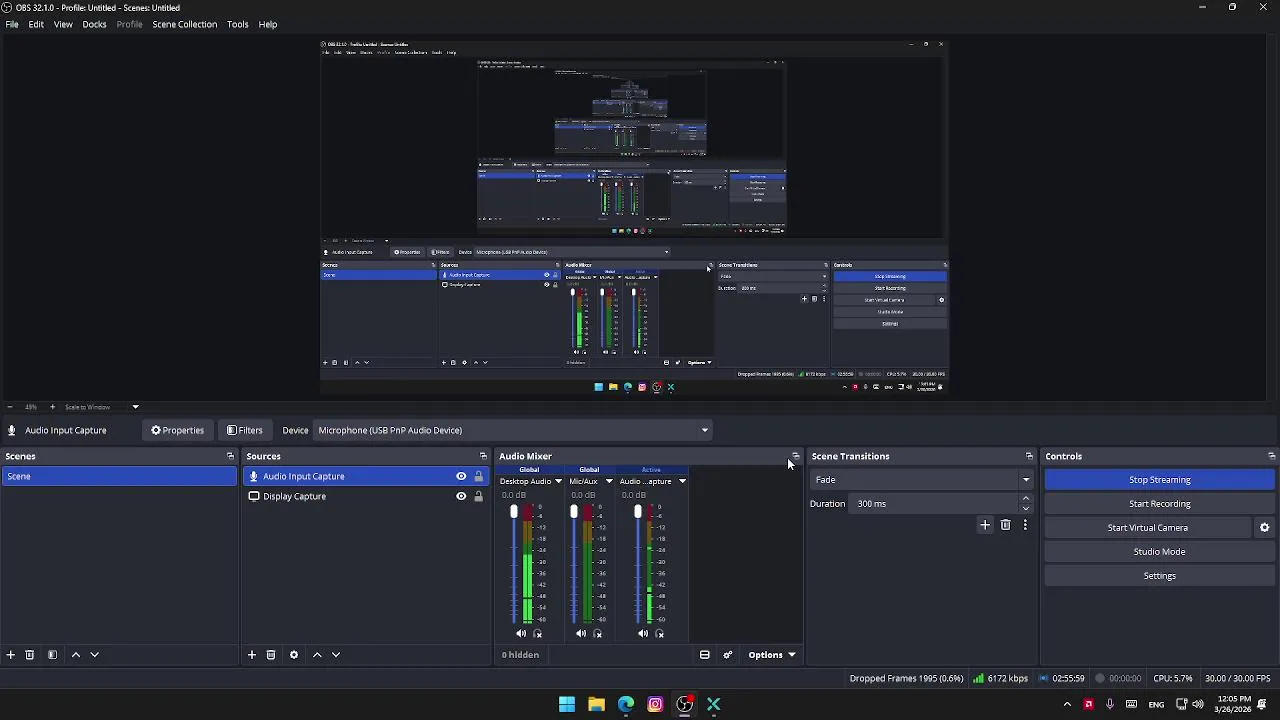Mute Desktop Audio speaker icon
This screenshot has height=720, width=1280.
(x=521, y=633)
